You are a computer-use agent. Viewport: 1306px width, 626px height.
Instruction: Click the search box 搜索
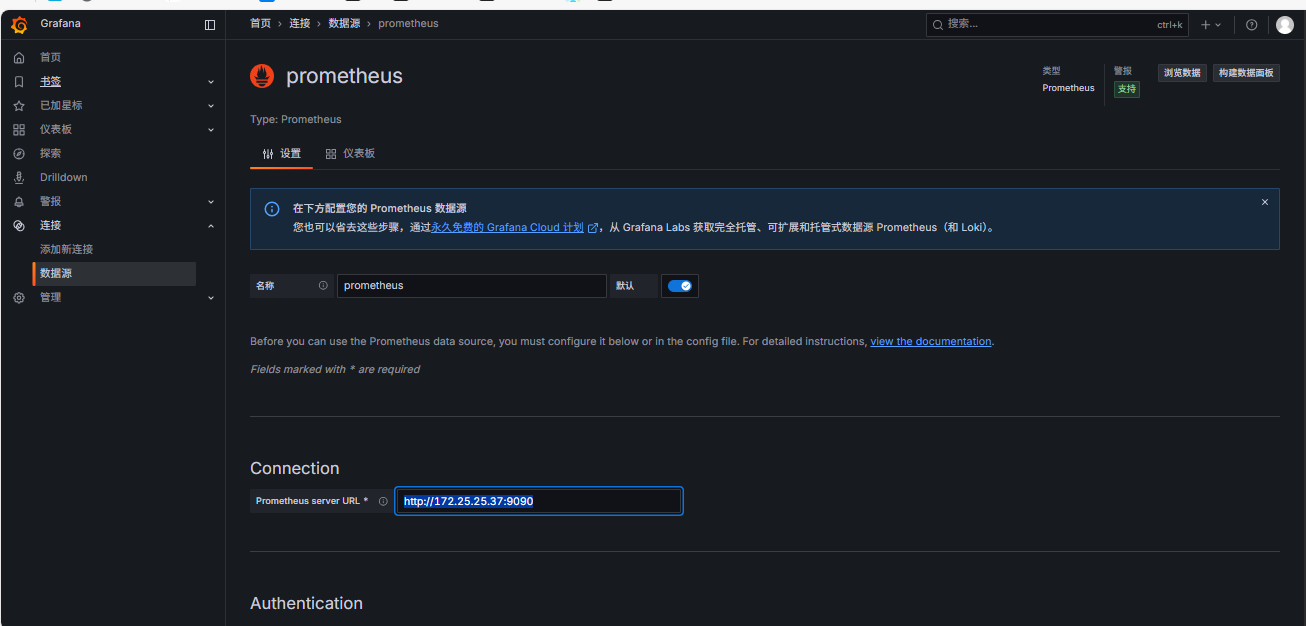(1057, 24)
